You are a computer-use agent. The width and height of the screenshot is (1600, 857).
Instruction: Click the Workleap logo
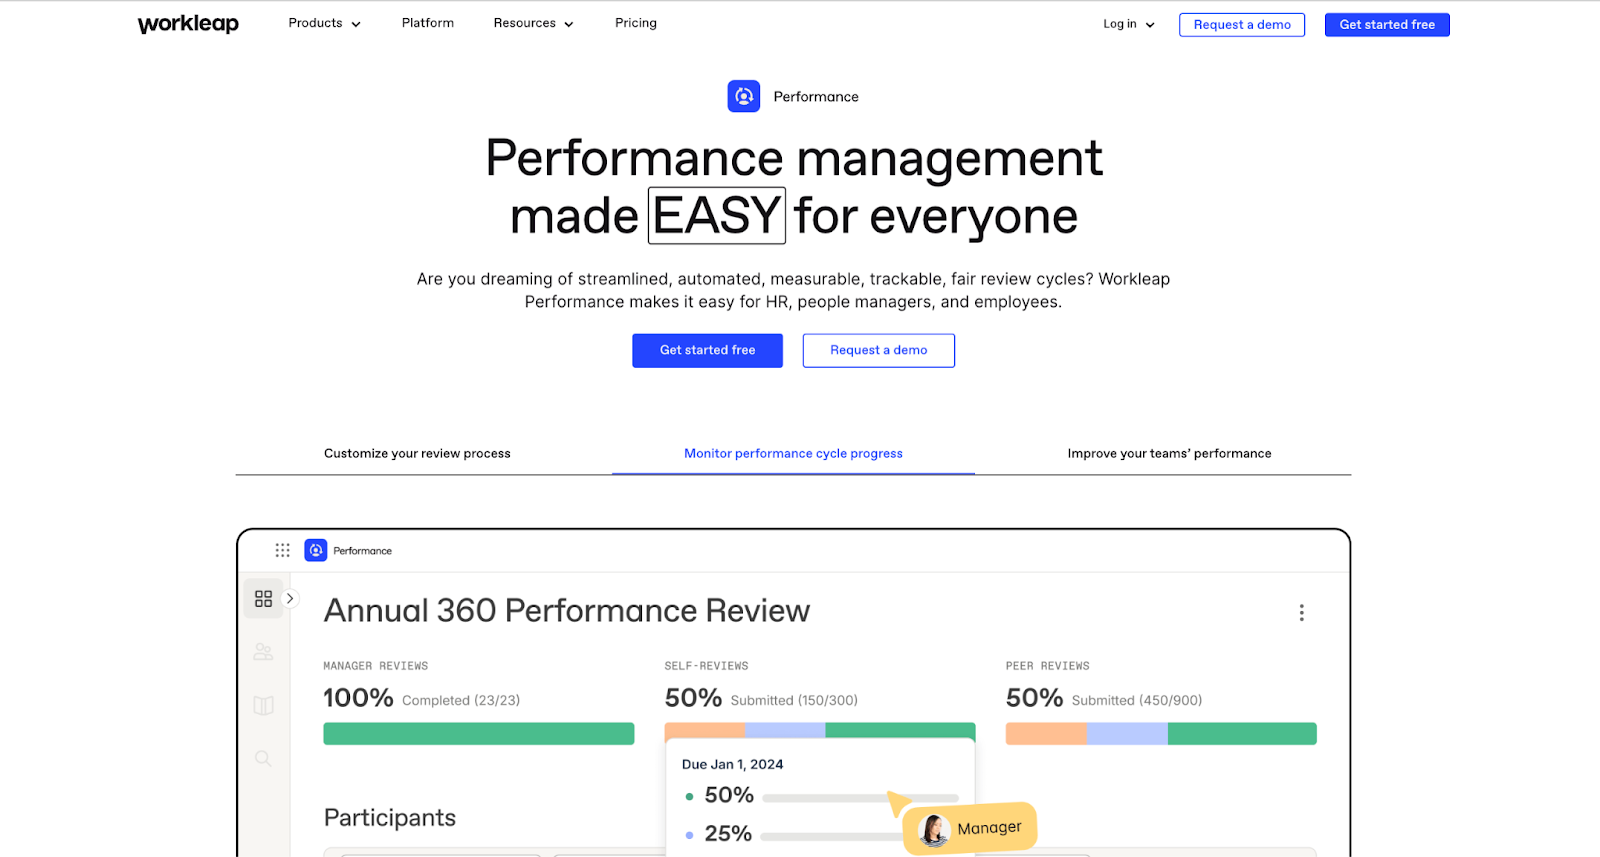[x=188, y=24]
